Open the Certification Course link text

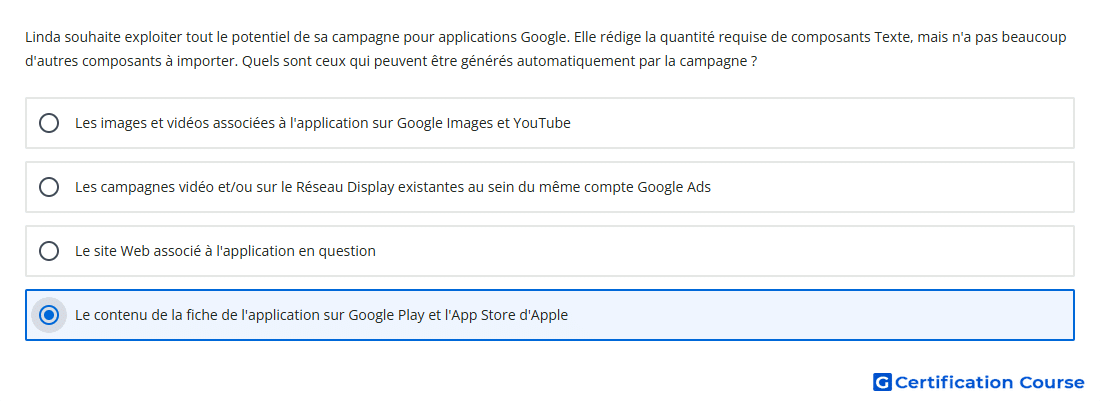[989, 382]
